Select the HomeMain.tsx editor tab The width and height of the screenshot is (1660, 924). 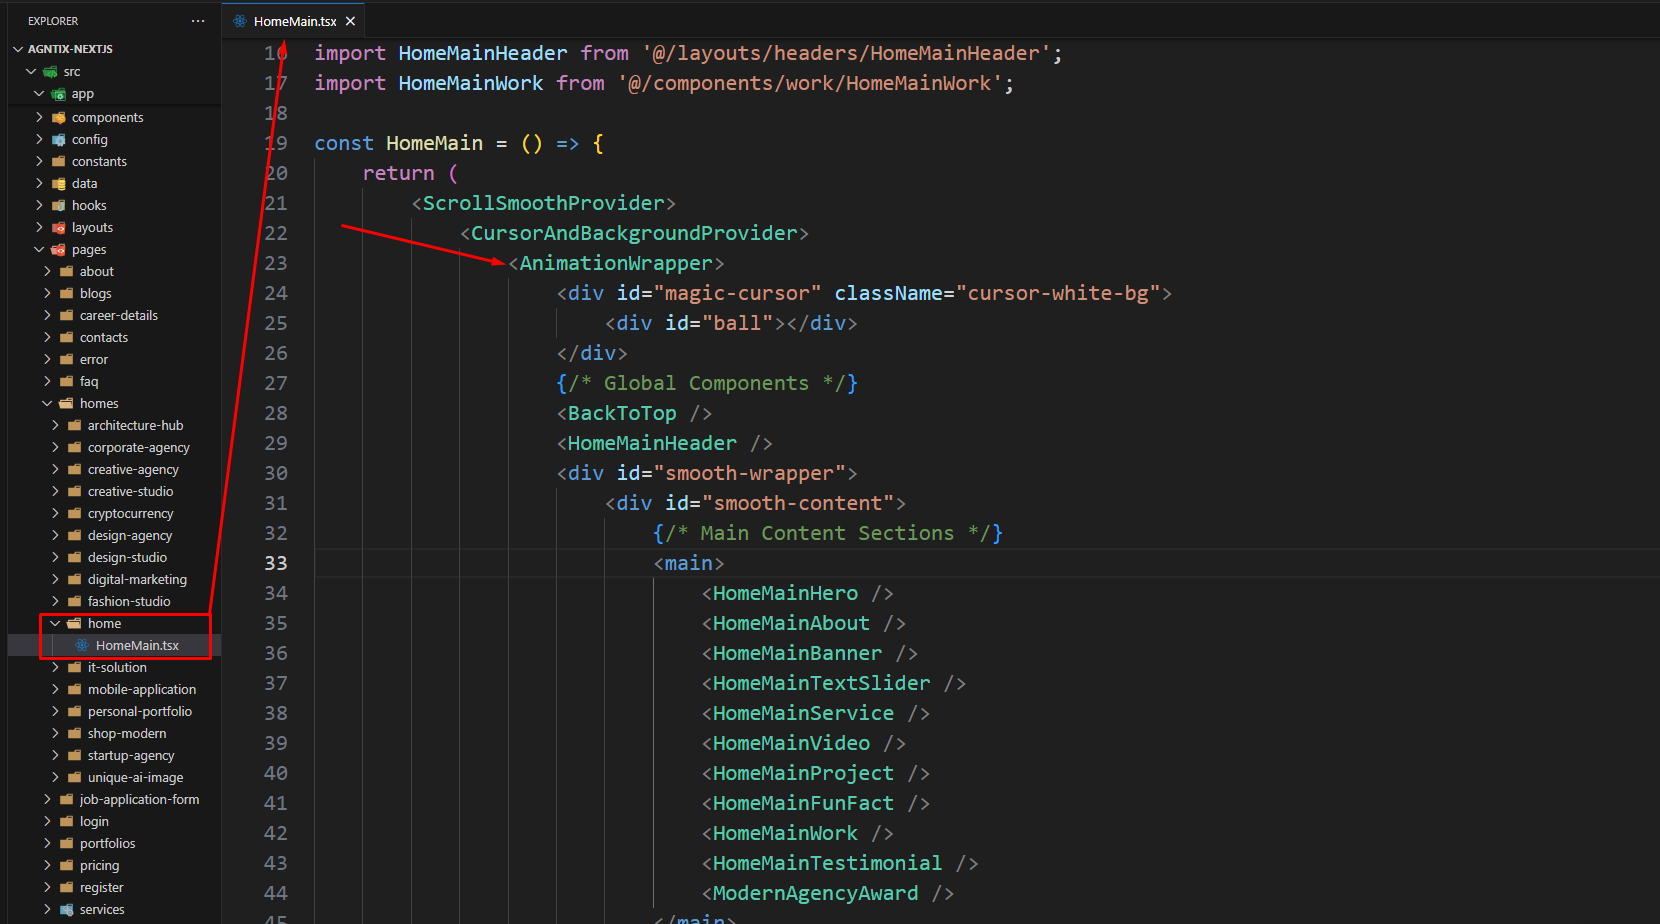(x=294, y=21)
